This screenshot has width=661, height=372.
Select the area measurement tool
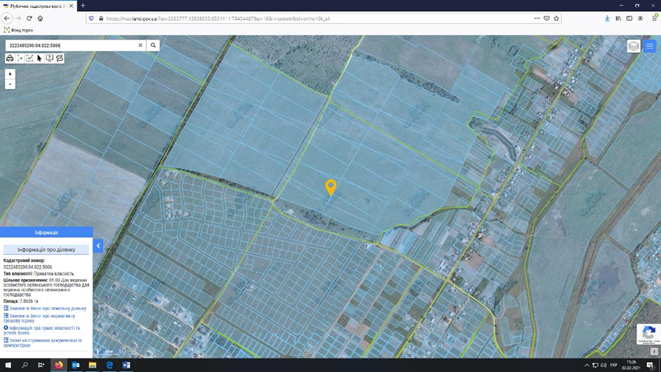point(30,58)
